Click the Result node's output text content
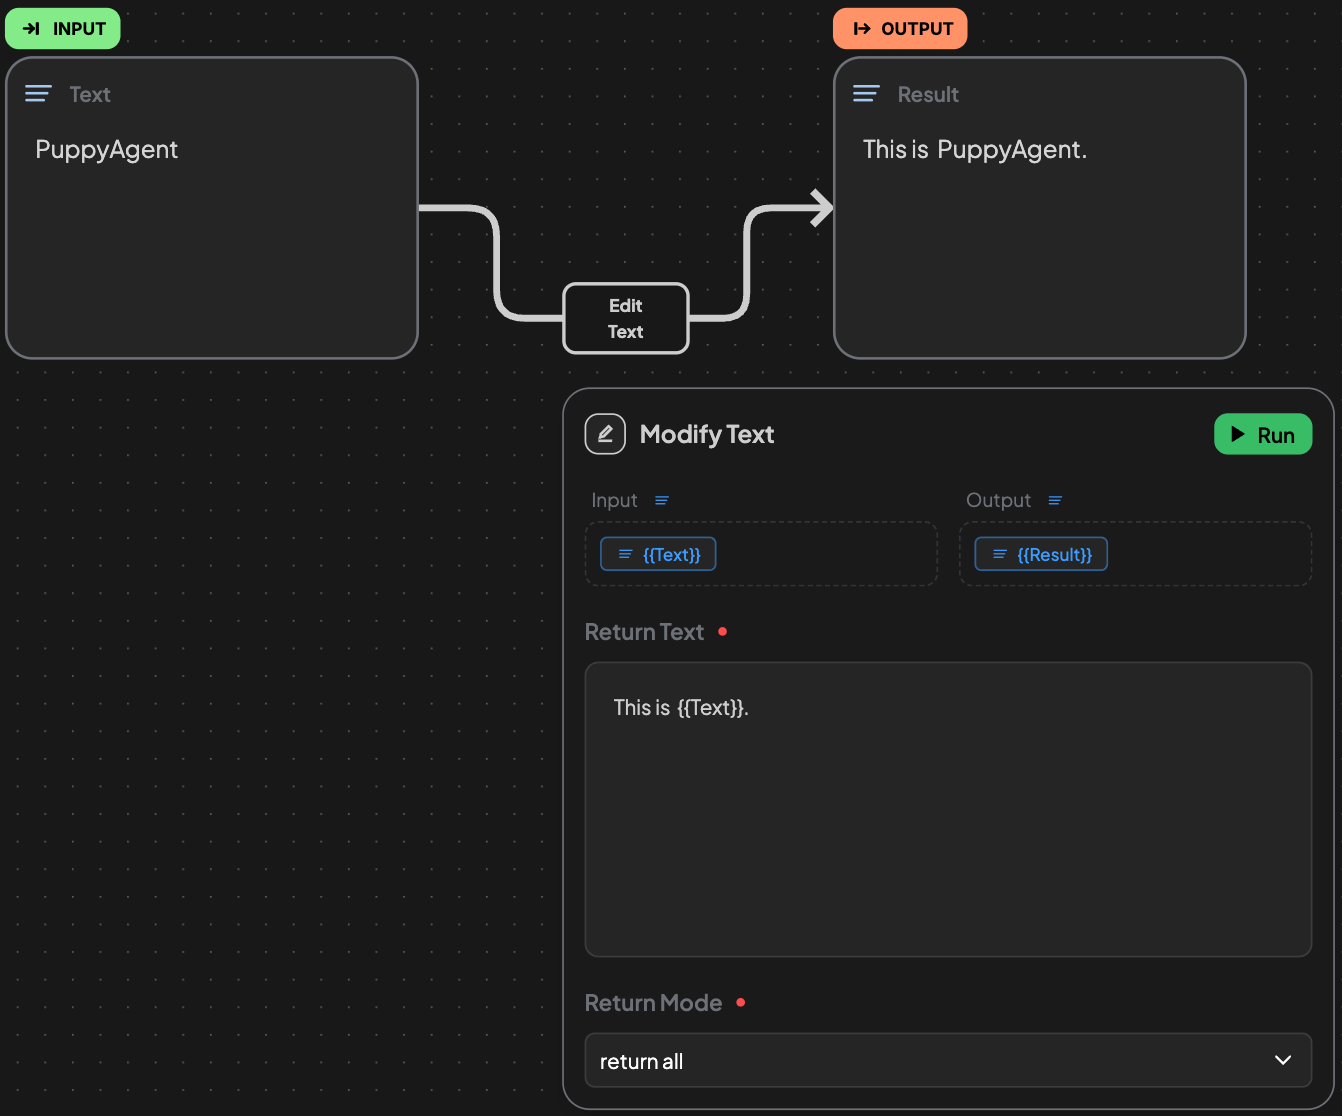1342x1116 pixels. point(974,150)
